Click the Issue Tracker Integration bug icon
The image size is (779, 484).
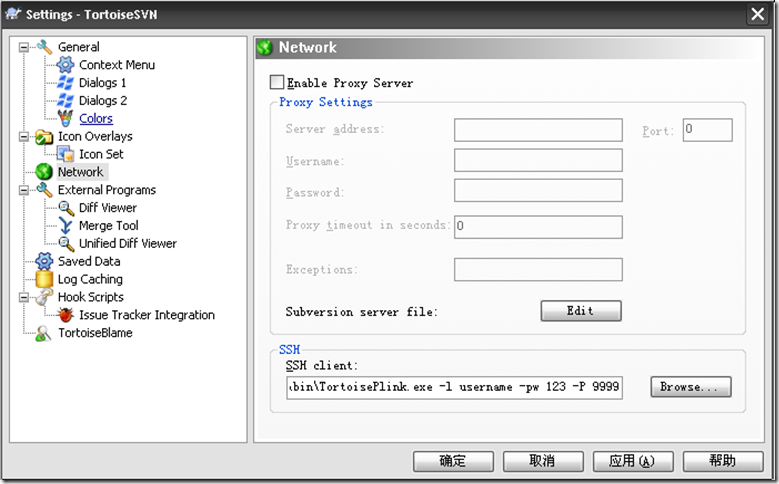65,315
